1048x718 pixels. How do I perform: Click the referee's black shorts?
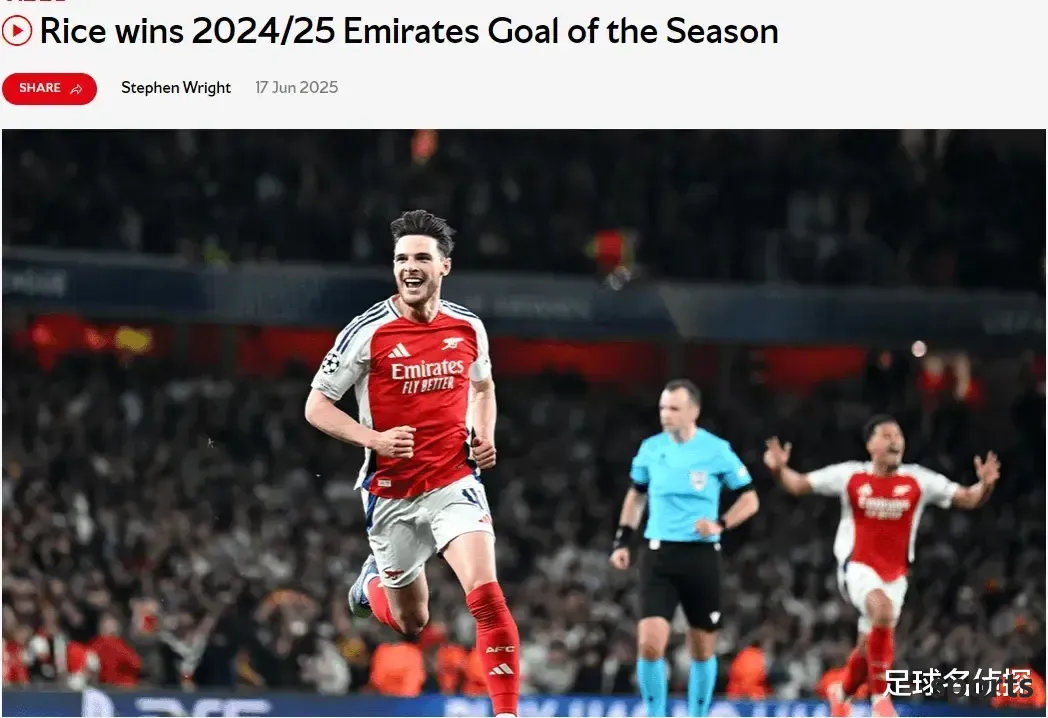681,584
